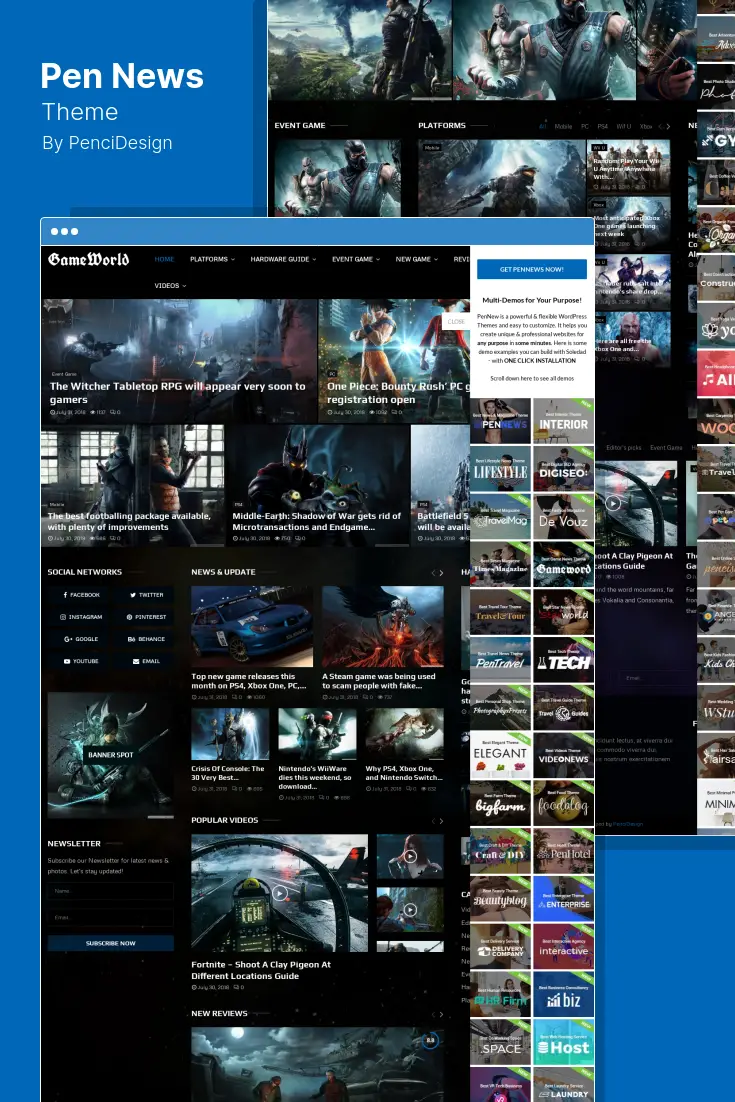The height and width of the screenshot is (1102, 735).
Task: Play the jet video in the background window
Action: 613,503
